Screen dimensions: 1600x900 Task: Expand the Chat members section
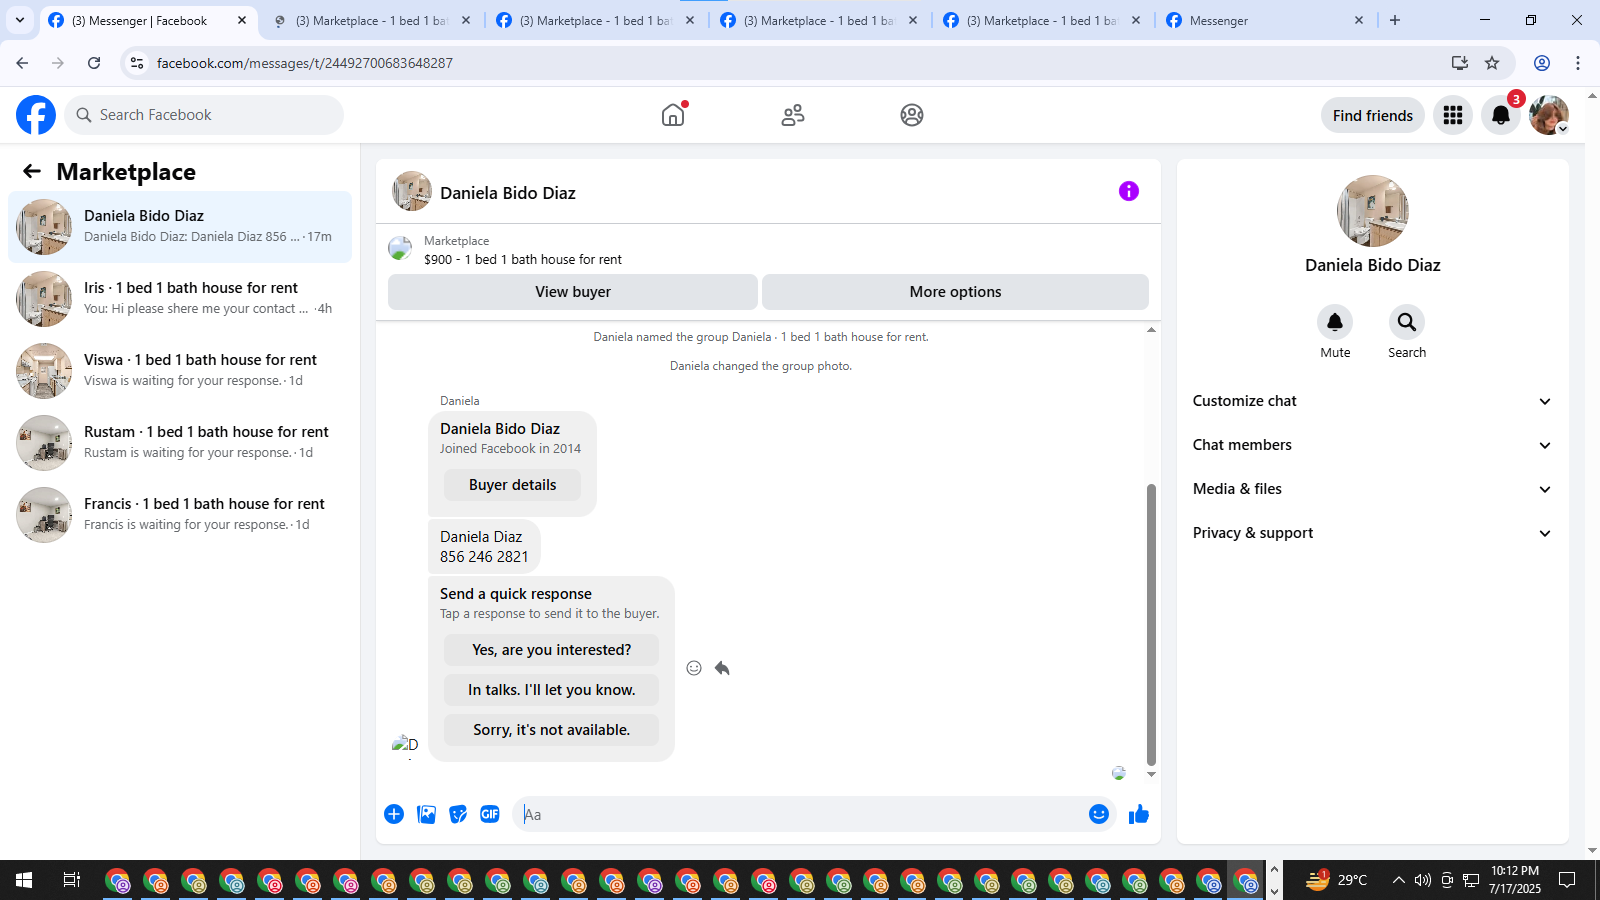point(1372,445)
